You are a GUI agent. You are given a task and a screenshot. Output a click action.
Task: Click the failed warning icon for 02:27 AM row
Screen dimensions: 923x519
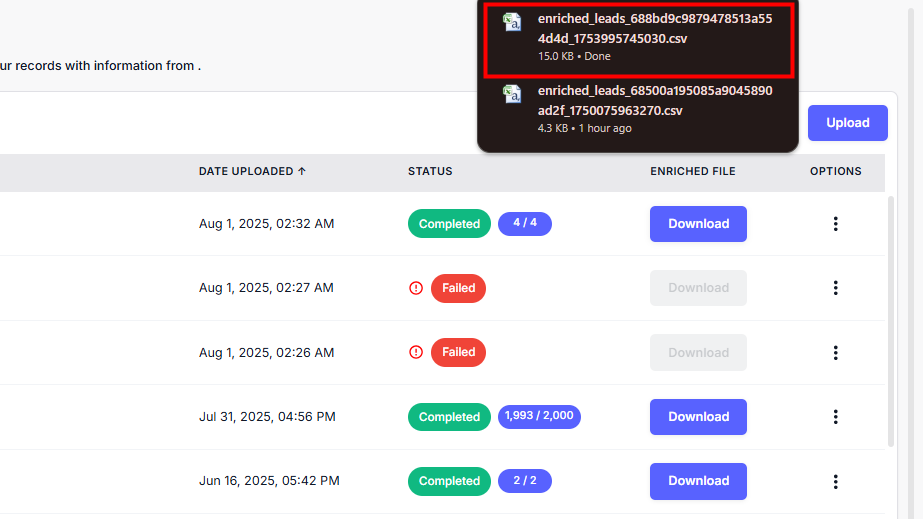coord(416,288)
